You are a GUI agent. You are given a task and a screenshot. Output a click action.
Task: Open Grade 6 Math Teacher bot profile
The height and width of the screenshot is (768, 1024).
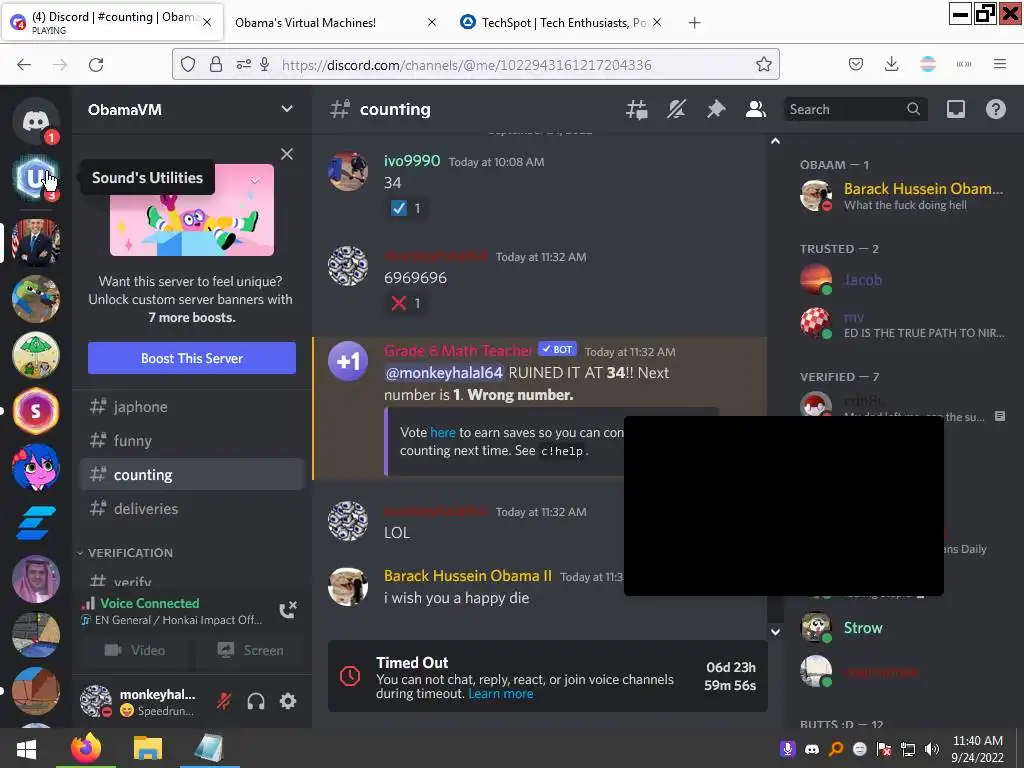pyautogui.click(x=458, y=351)
